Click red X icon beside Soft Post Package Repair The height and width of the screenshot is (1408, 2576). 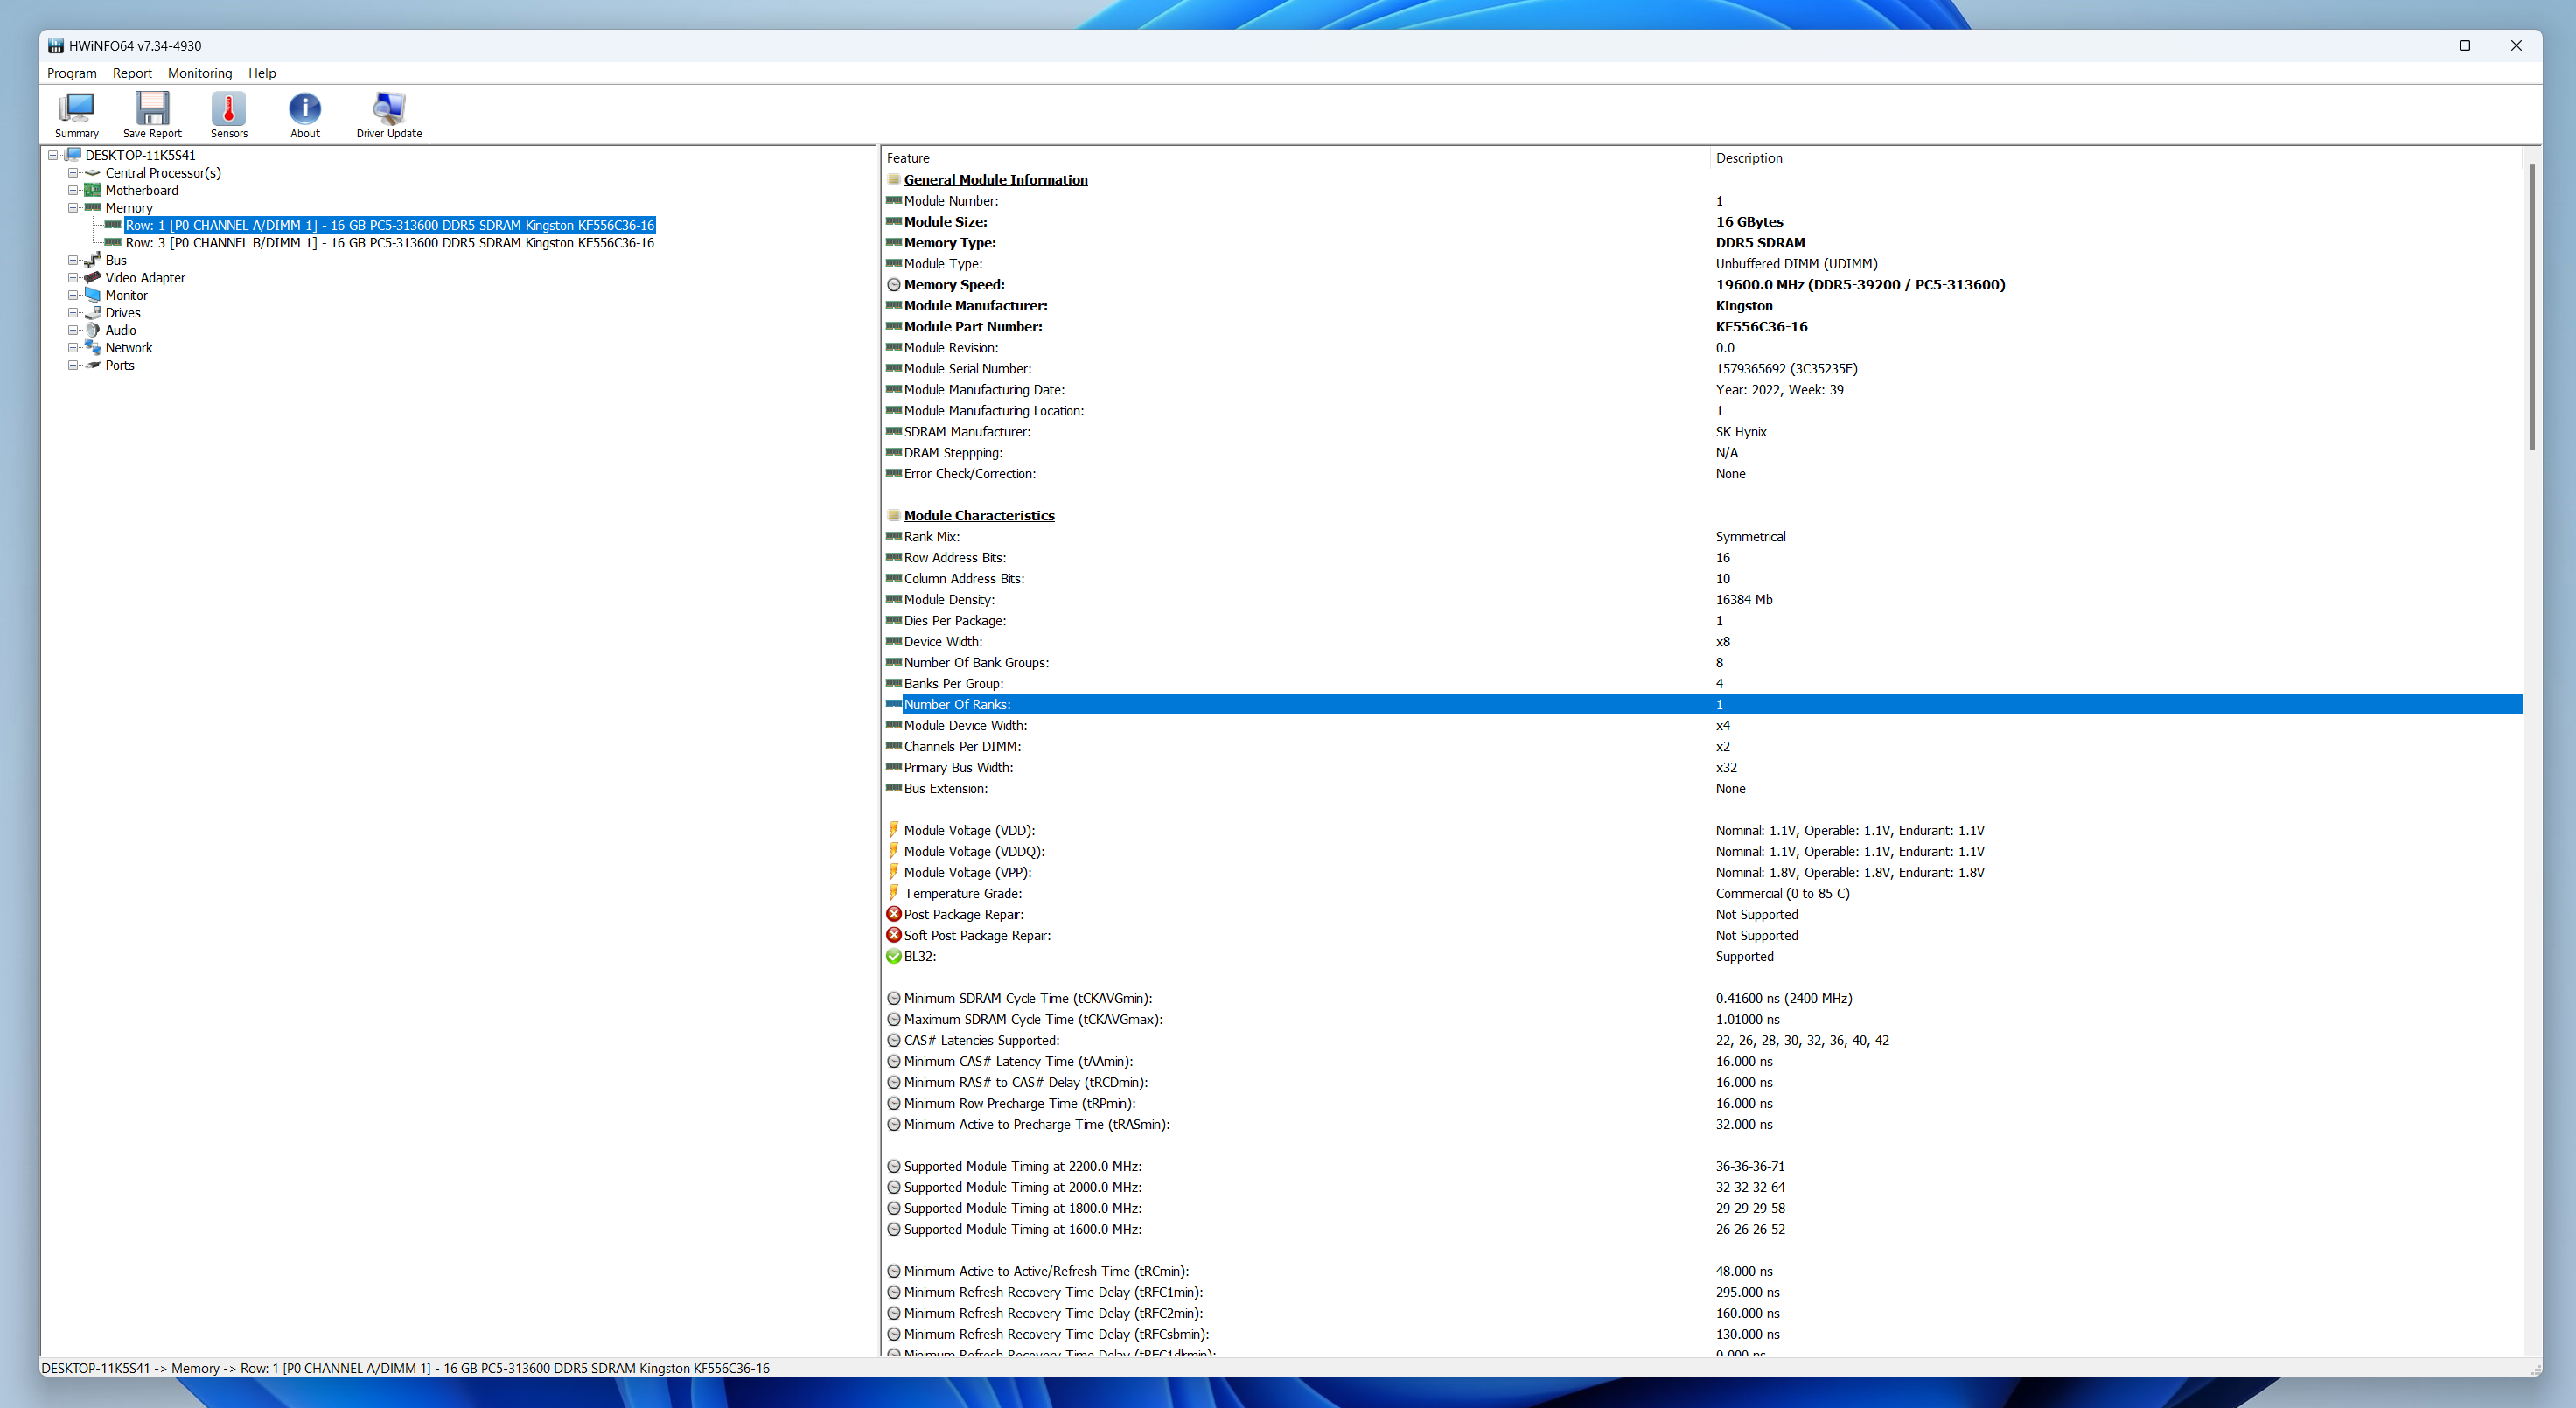[894, 935]
